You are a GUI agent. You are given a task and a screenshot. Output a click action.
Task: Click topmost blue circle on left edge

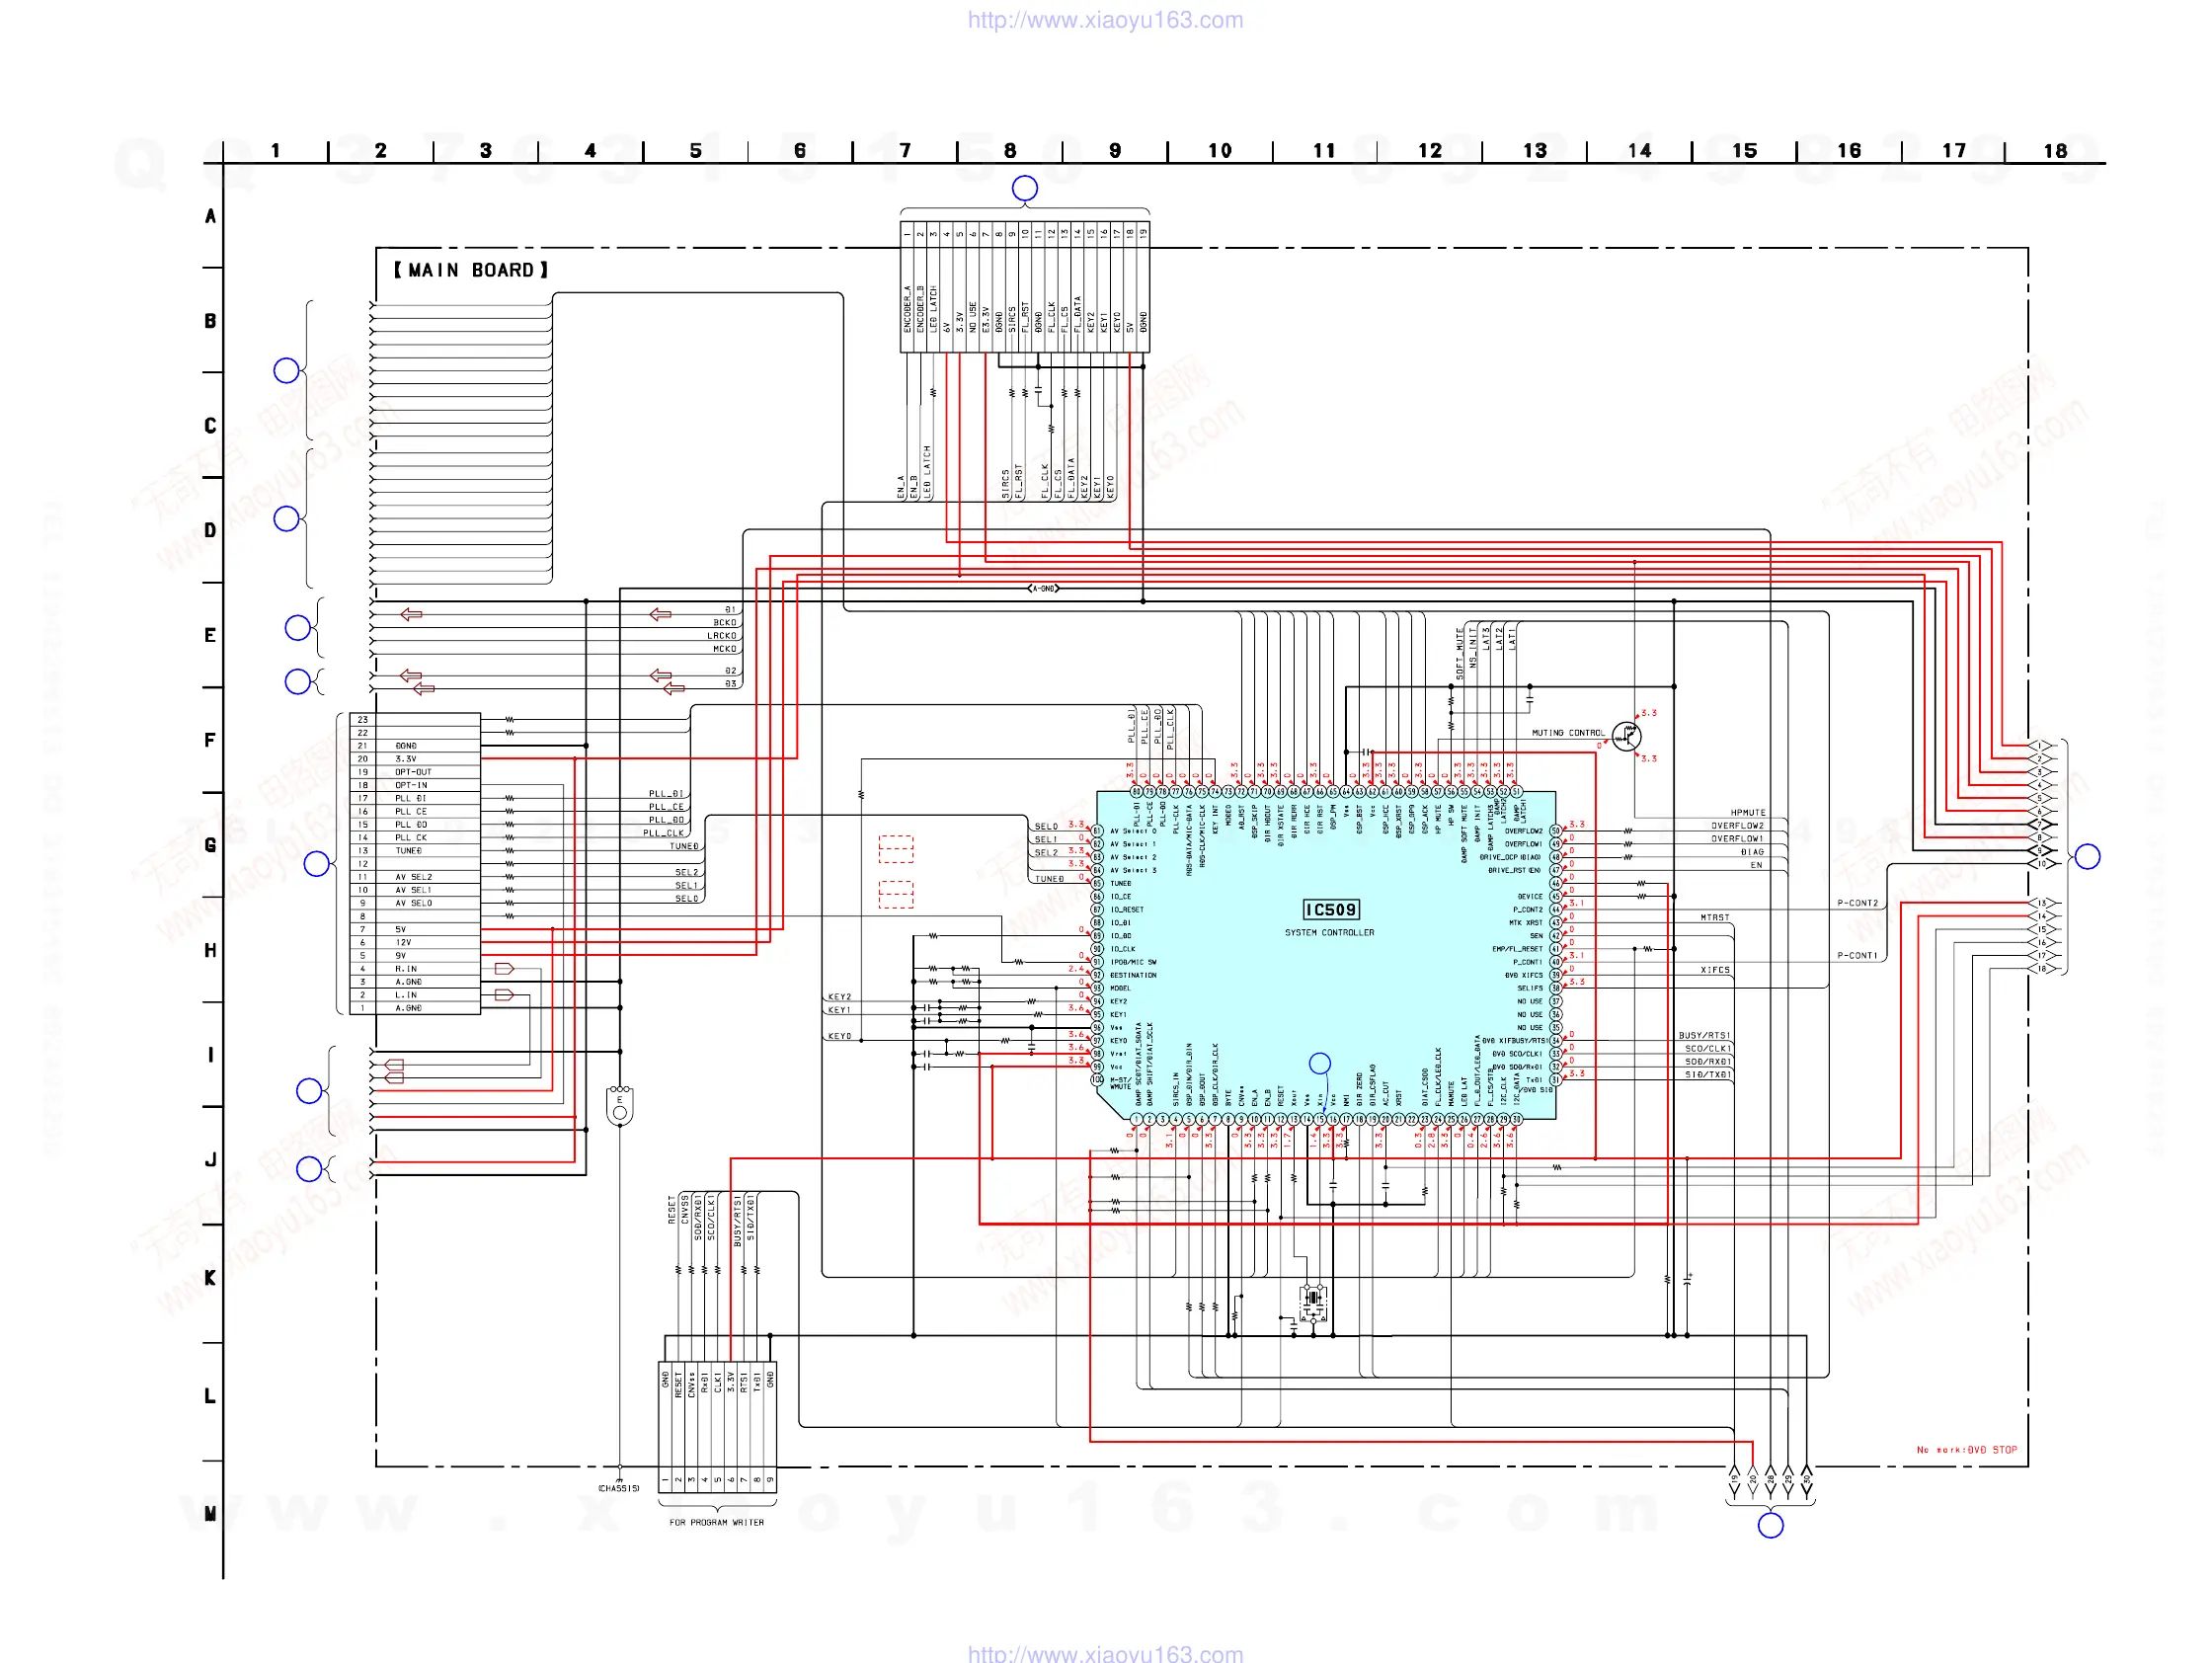[286, 371]
